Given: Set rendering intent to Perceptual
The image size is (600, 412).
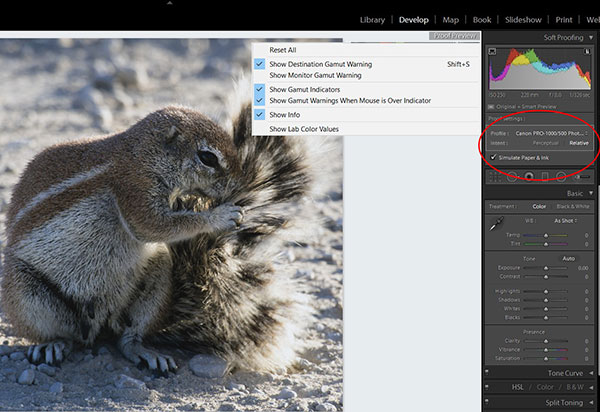Looking at the screenshot, I should 545,143.
